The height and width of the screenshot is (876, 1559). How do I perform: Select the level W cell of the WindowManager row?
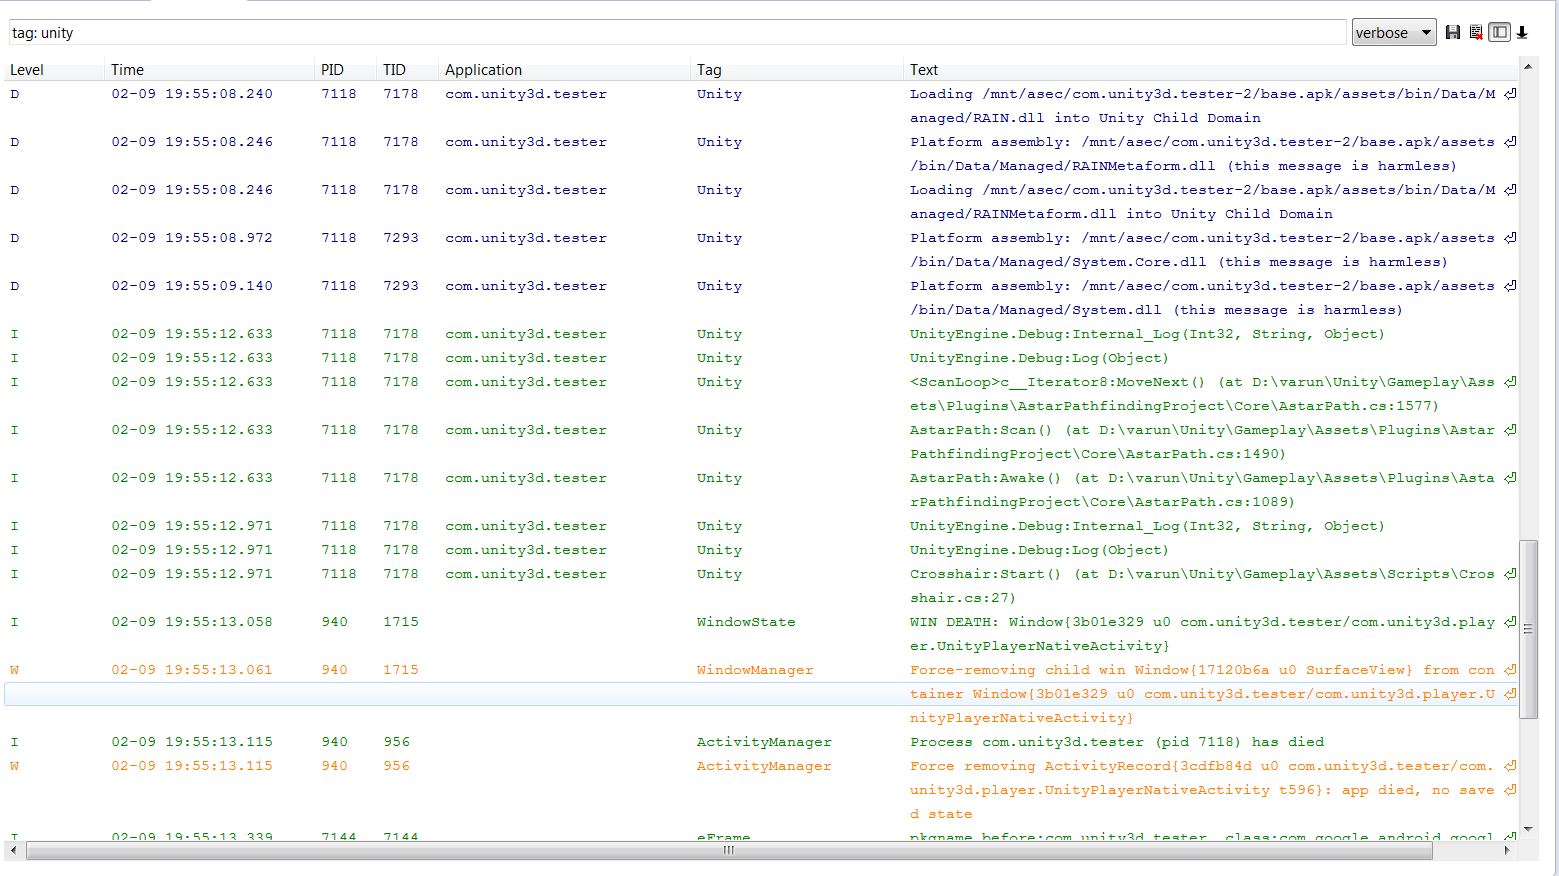tap(15, 670)
